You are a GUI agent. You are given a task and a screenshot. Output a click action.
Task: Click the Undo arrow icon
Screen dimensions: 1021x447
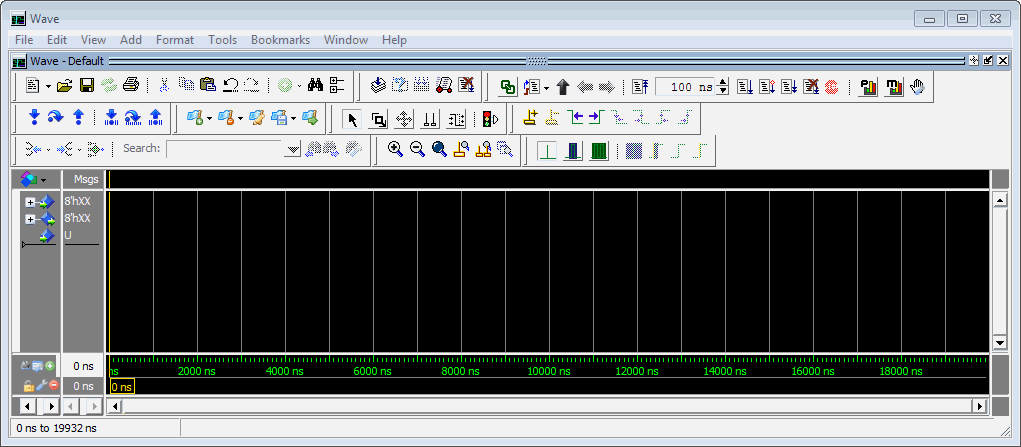coord(230,85)
